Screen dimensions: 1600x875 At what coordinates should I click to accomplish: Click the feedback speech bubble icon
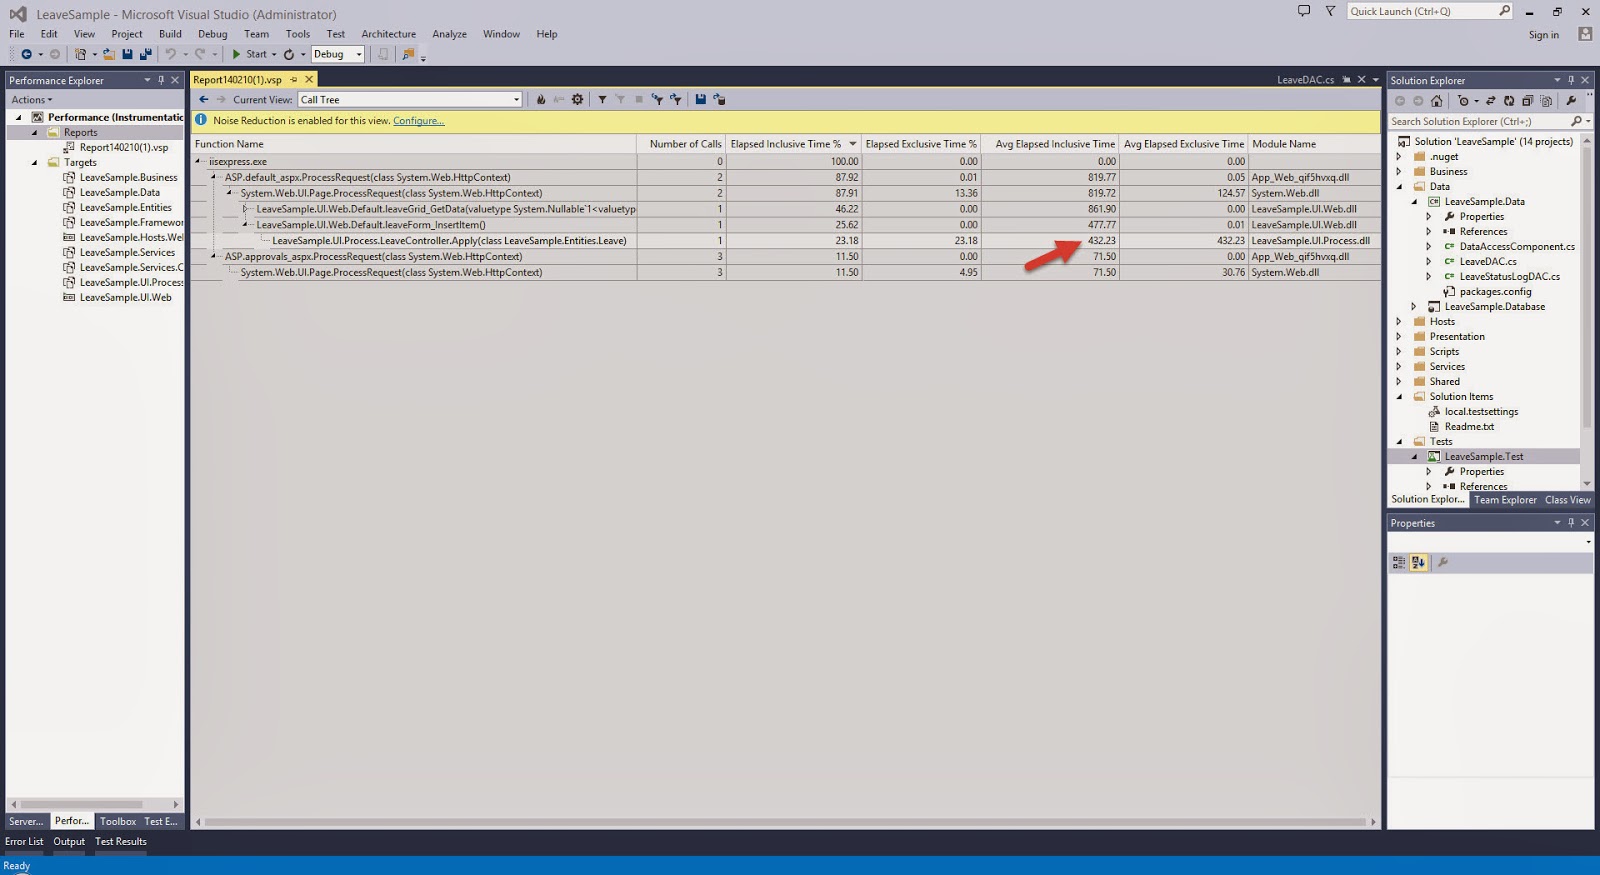(1303, 11)
